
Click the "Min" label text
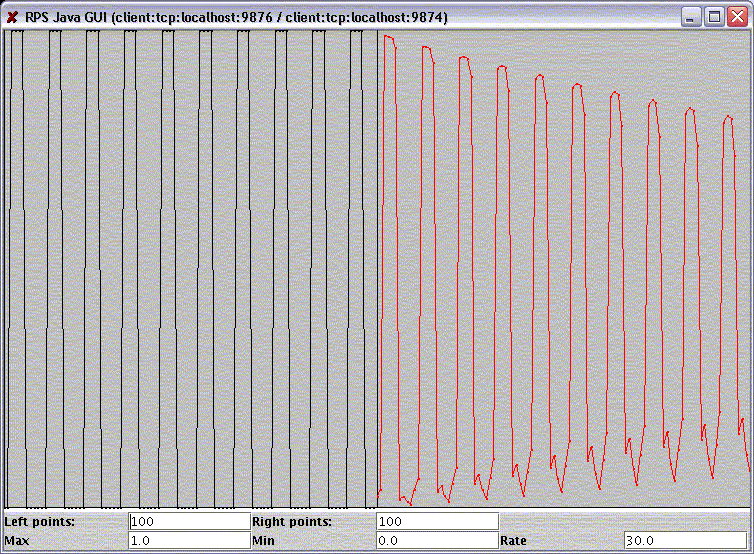[264, 540]
